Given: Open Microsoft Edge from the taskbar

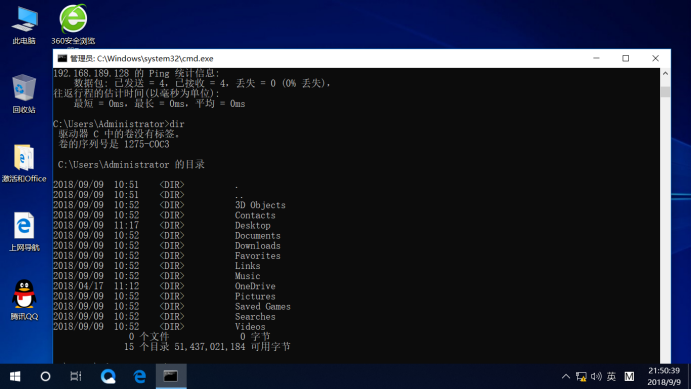Looking at the screenshot, I should 139,376.
